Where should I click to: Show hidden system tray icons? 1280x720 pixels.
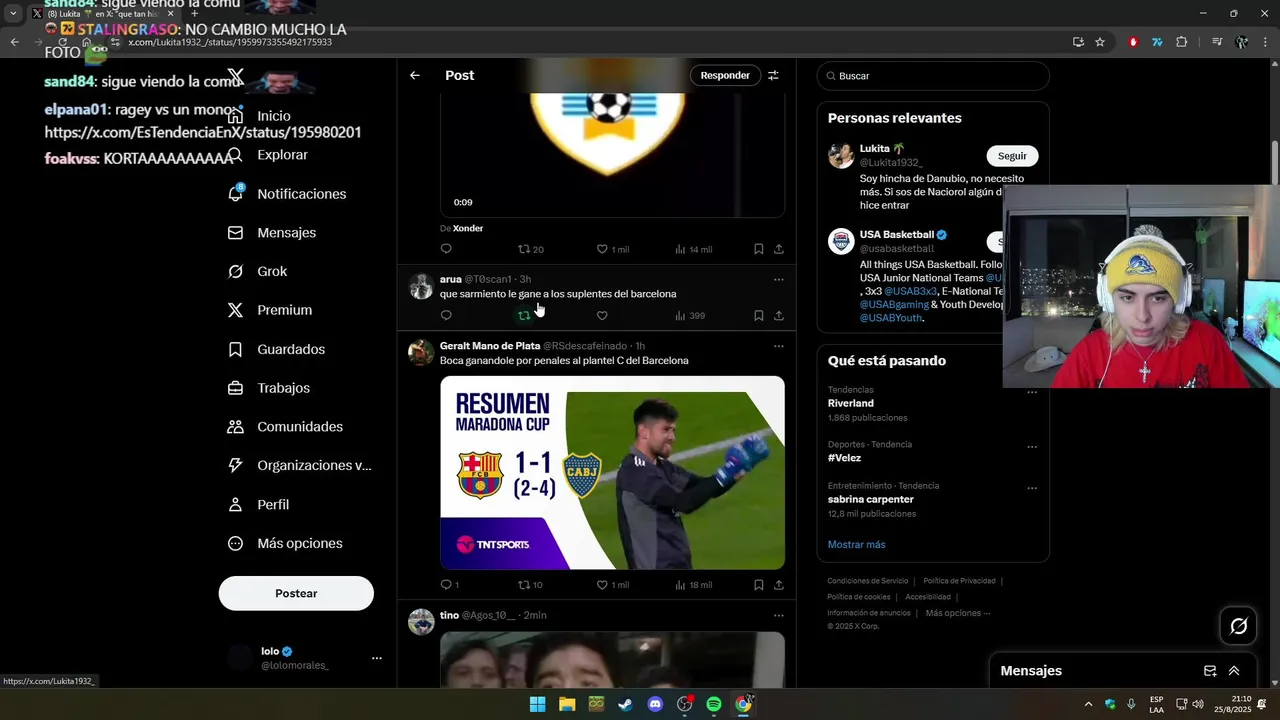1089,704
